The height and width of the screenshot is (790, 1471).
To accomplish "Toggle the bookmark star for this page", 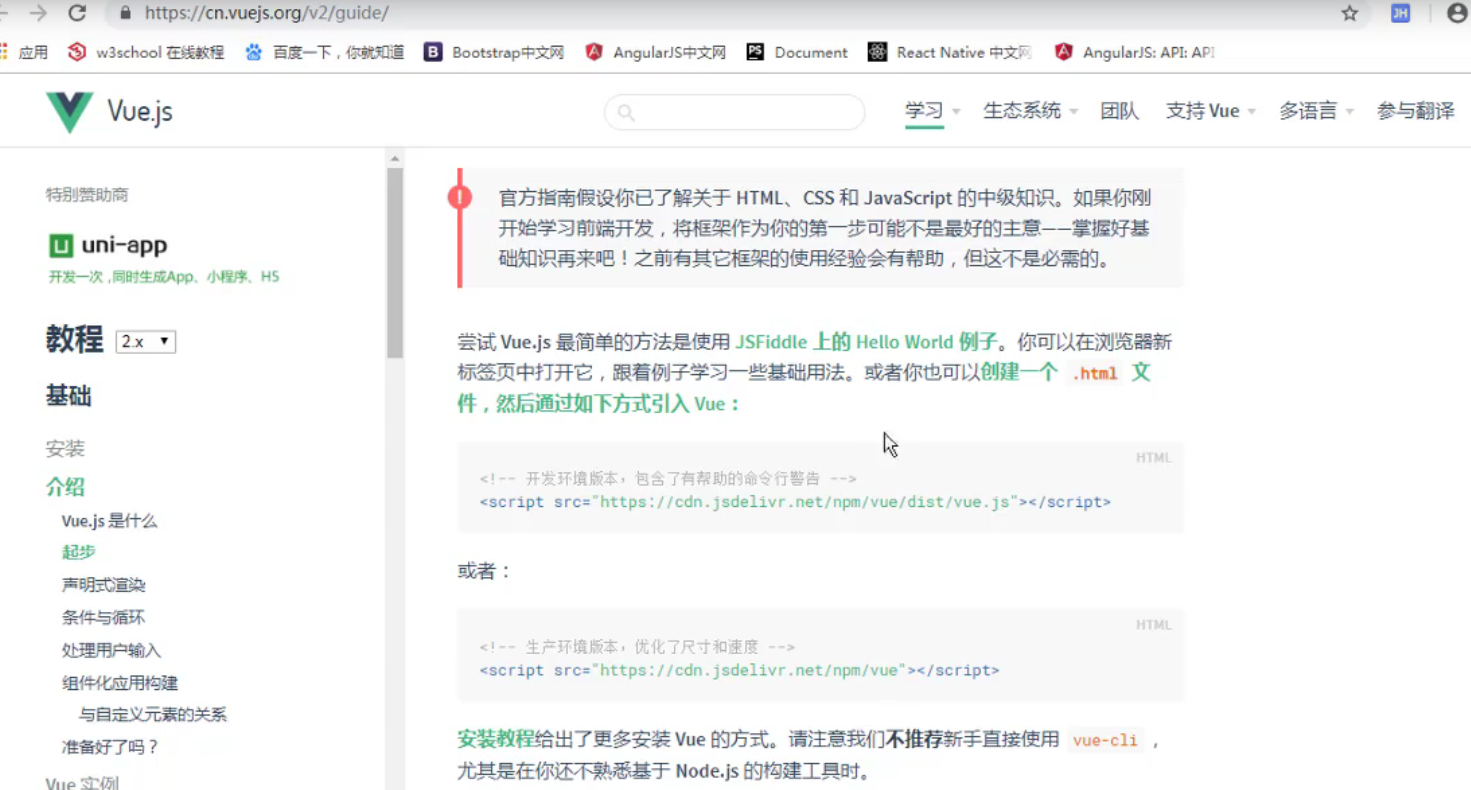I will (1349, 14).
